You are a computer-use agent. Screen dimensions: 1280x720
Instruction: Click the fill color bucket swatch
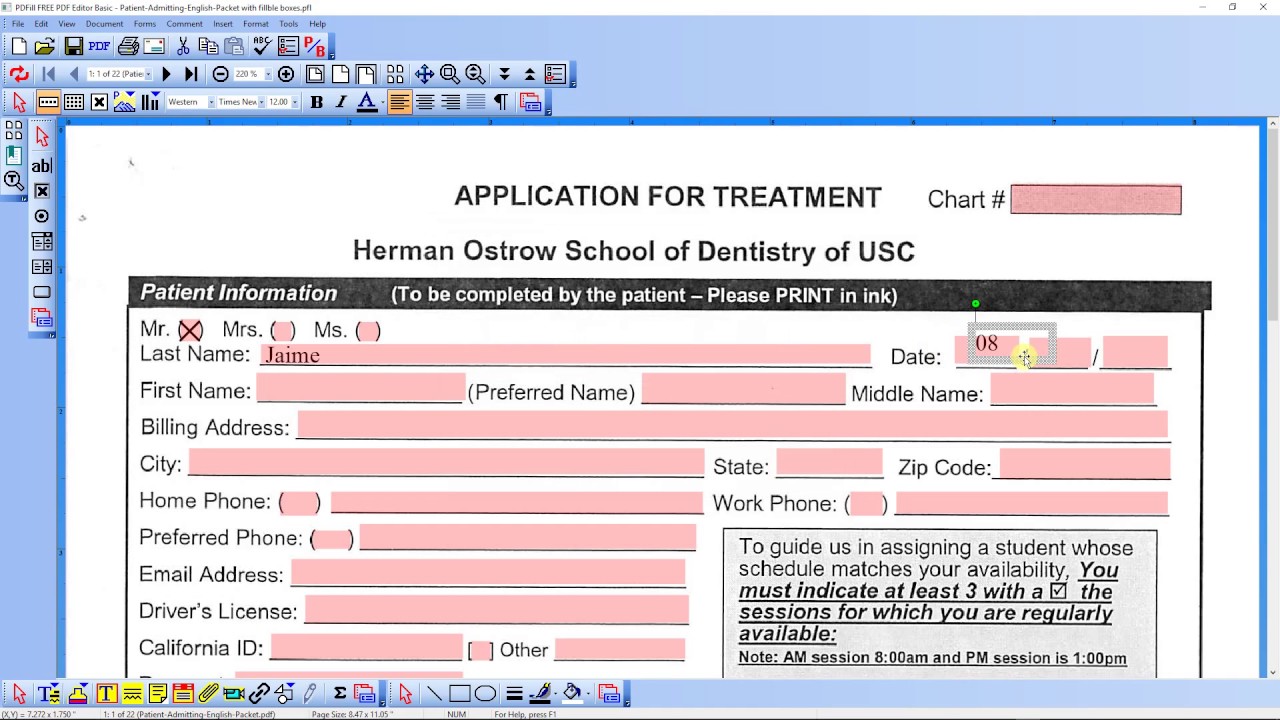(x=572, y=693)
